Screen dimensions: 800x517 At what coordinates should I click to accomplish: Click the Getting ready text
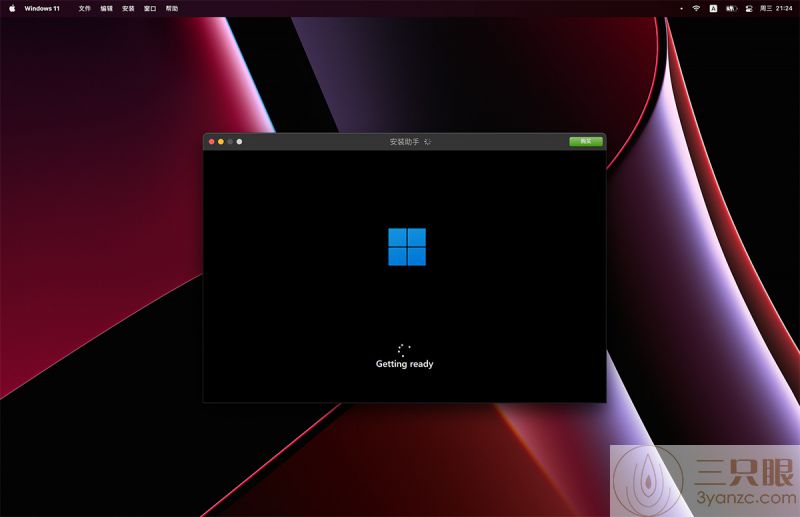click(405, 364)
